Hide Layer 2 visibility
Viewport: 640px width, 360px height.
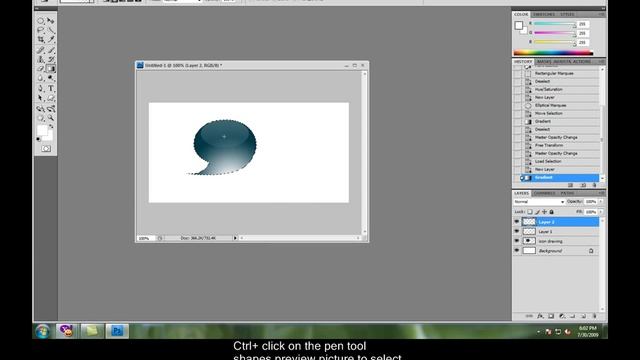tap(517, 222)
